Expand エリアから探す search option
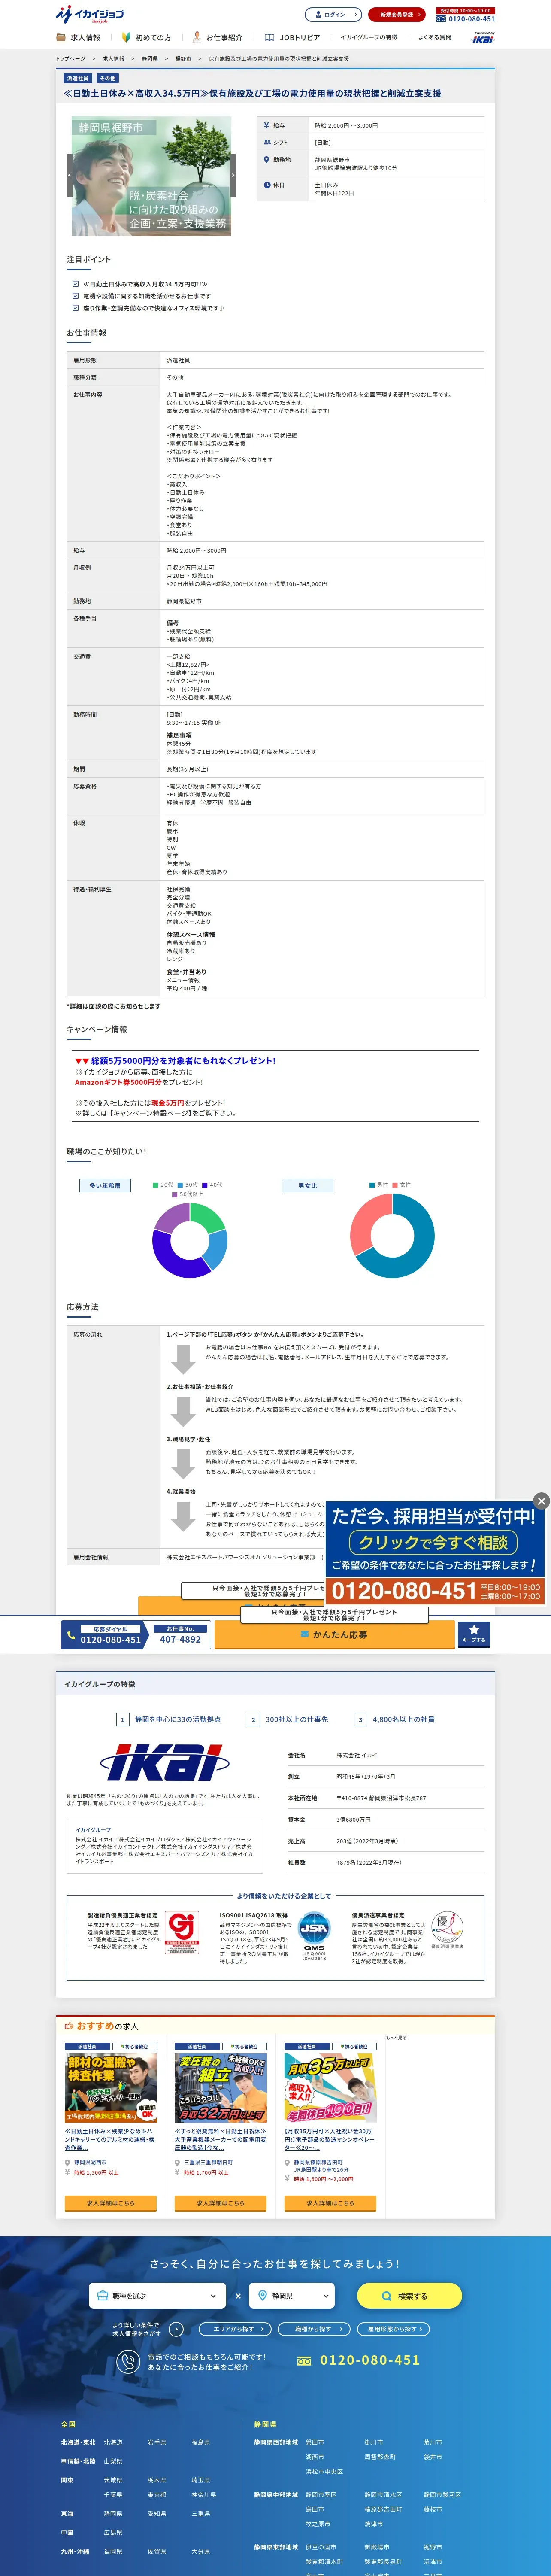 (x=235, y=2329)
